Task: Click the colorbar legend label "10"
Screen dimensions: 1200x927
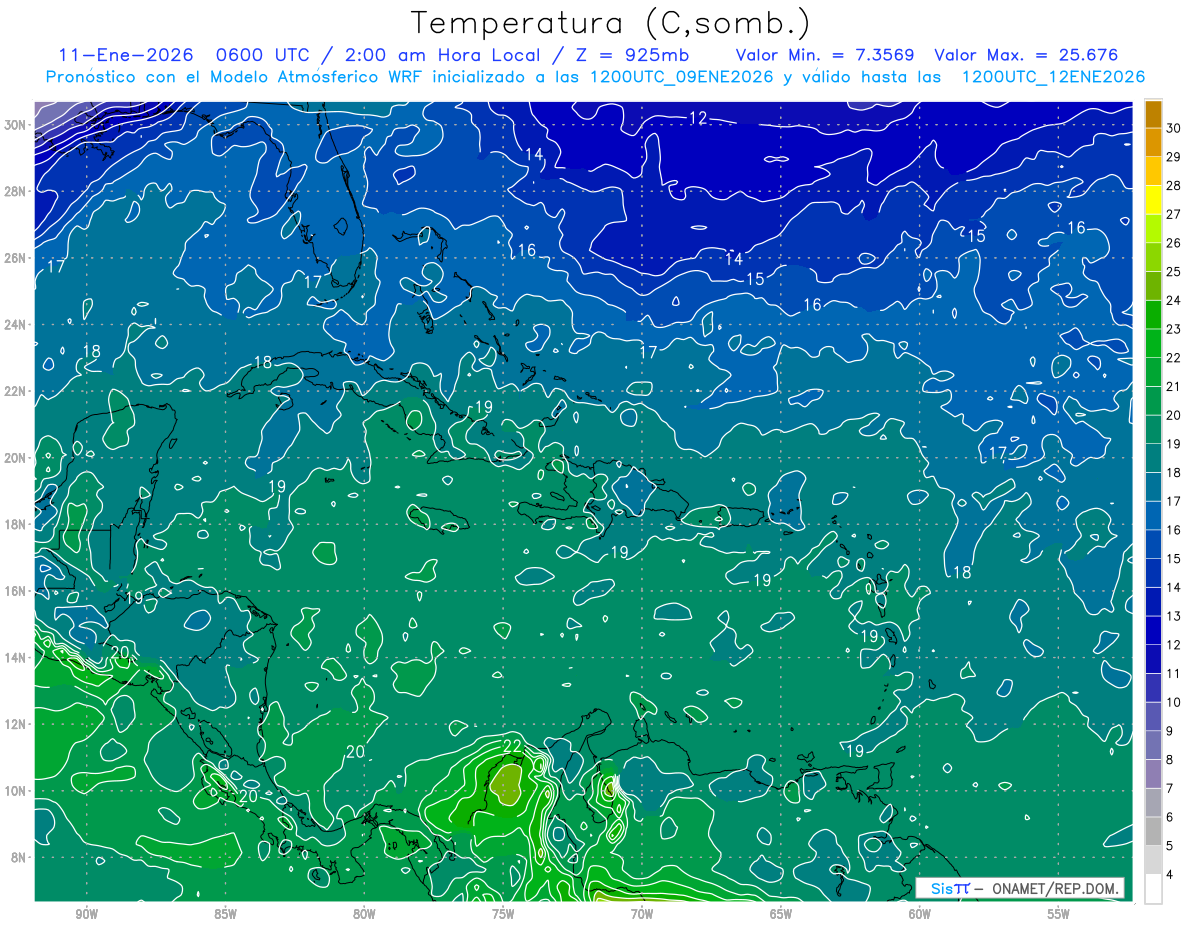Action: point(1174,702)
